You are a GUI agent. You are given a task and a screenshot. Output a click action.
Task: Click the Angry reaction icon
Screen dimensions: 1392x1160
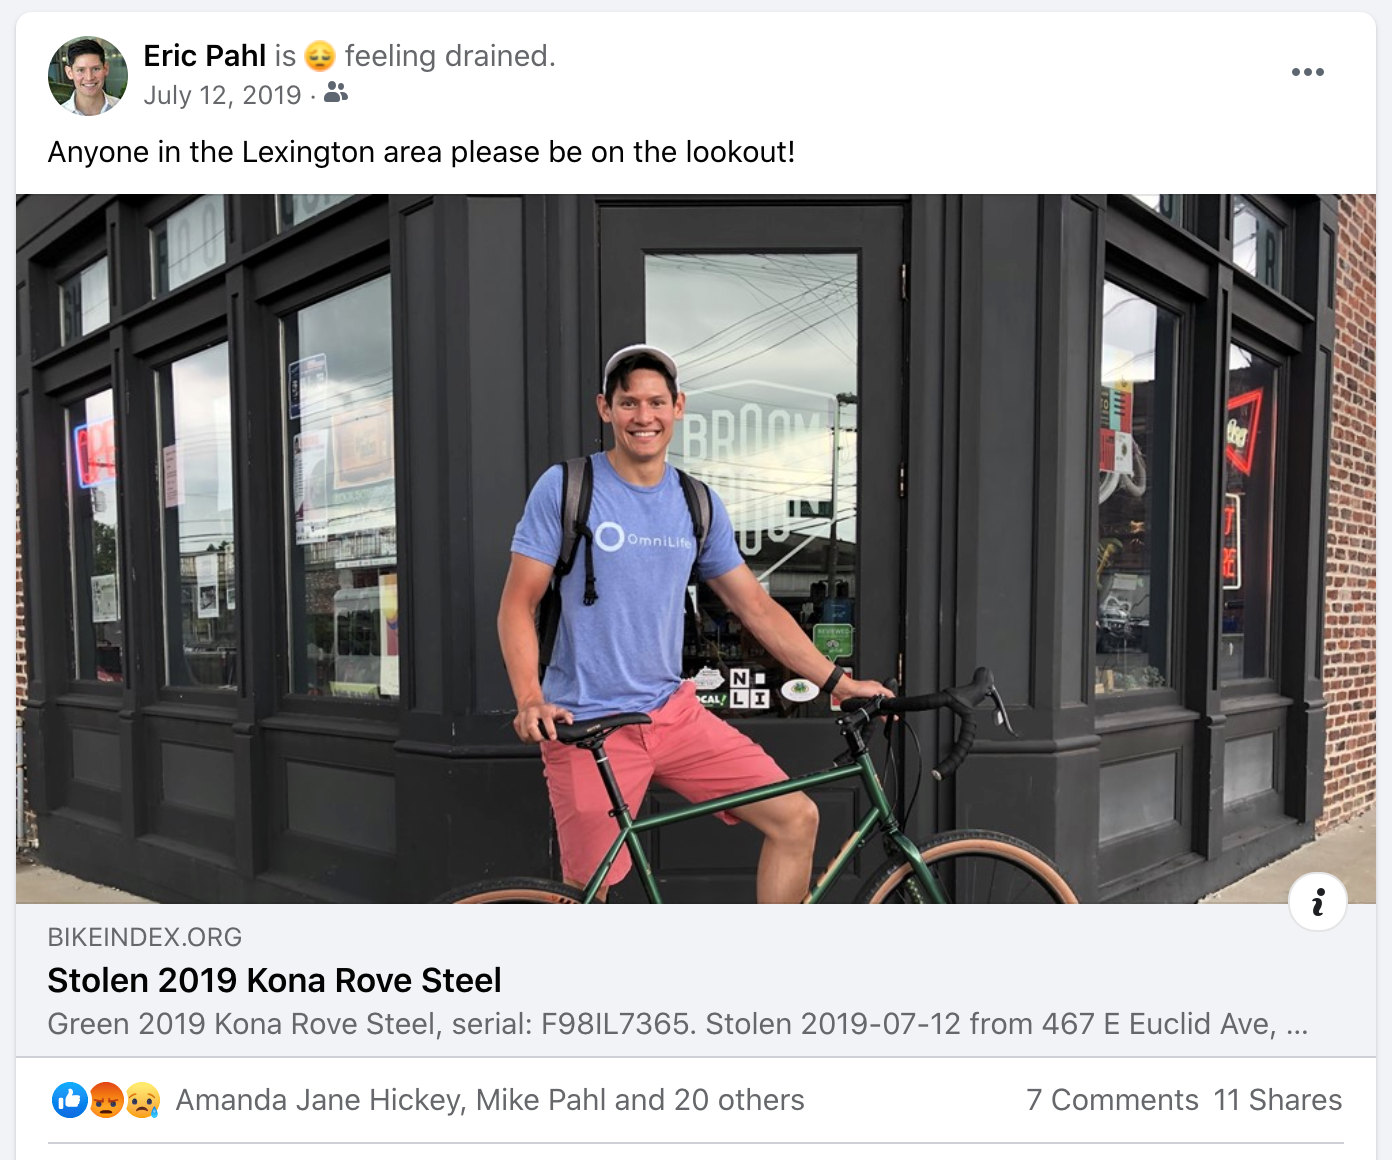click(x=106, y=1100)
